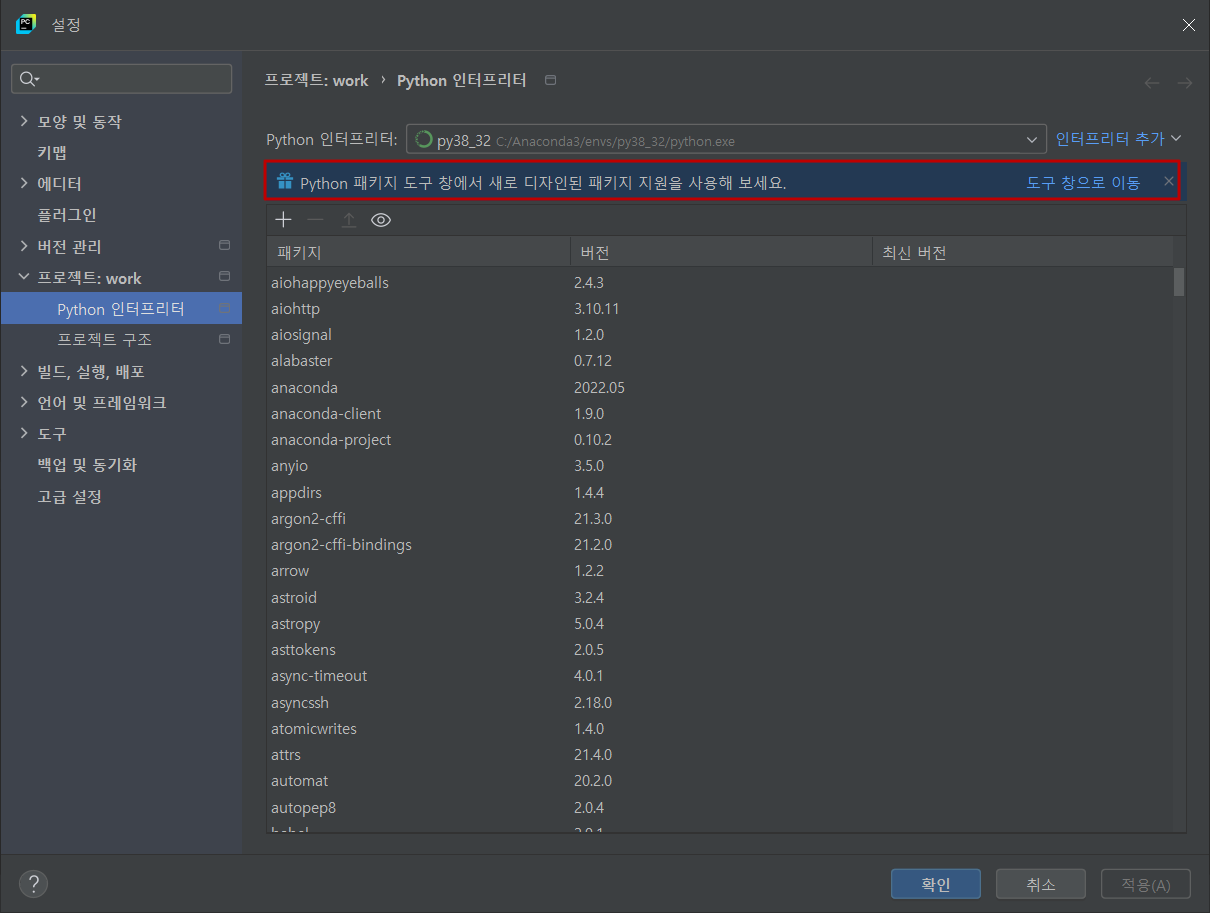Click the project-level icon beside 프로젝트: work
Image resolution: width=1210 pixels, height=913 pixels.
tap(224, 276)
